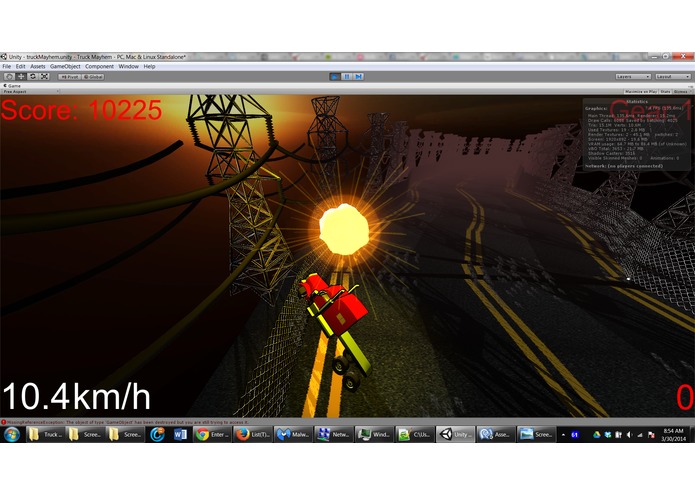The image size is (695, 494).
Task: Stop play mode with the Play button
Action: tap(335, 77)
